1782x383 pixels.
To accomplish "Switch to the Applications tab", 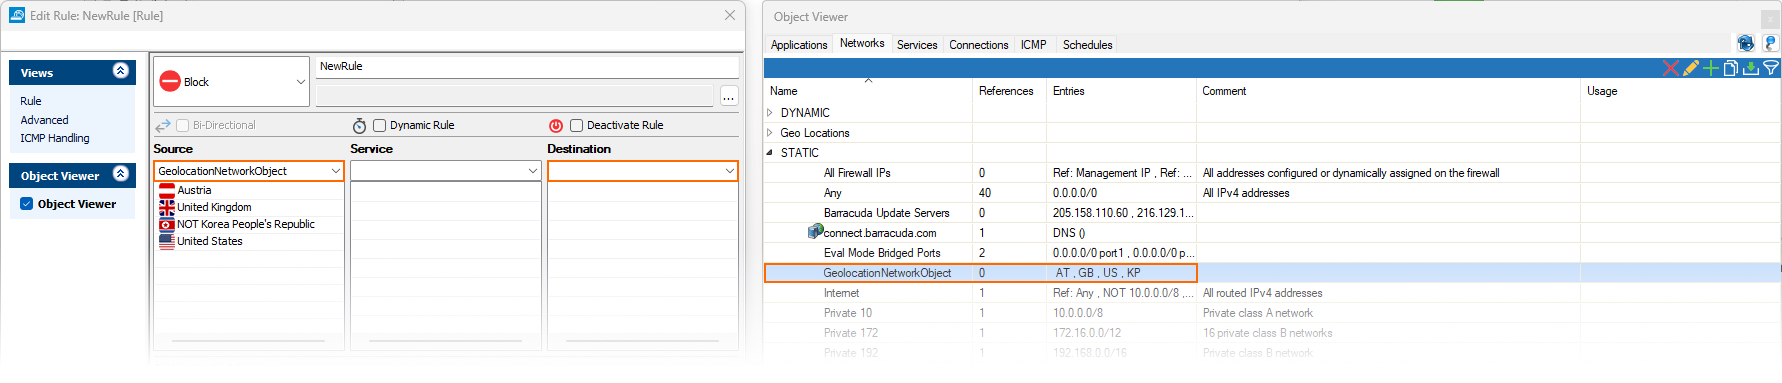I will coord(799,45).
